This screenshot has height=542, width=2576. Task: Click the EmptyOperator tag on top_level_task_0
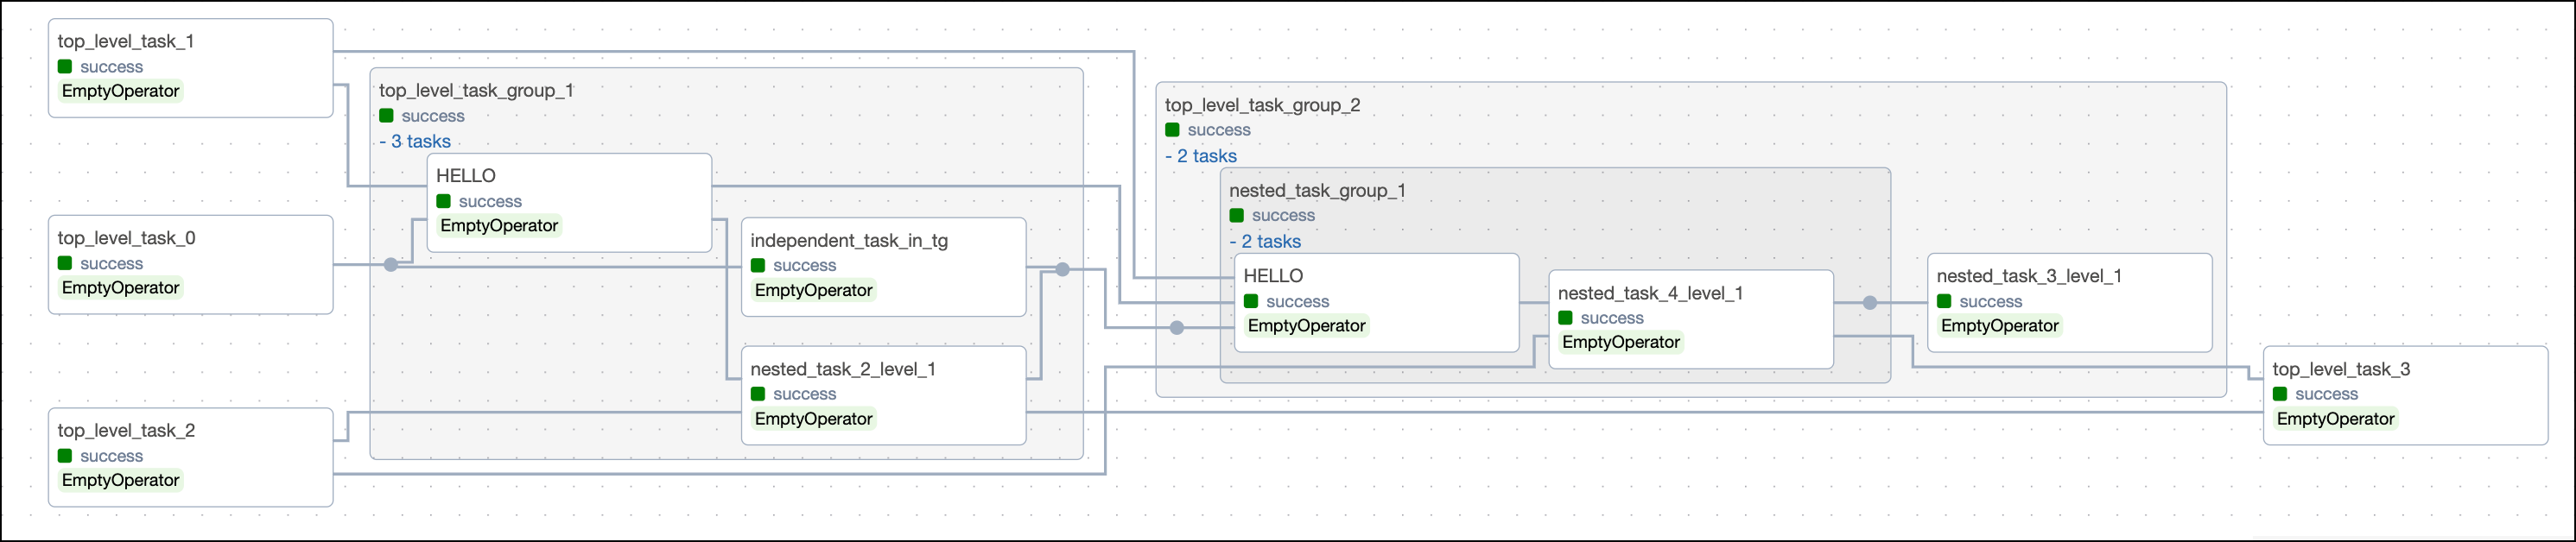point(121,288)
